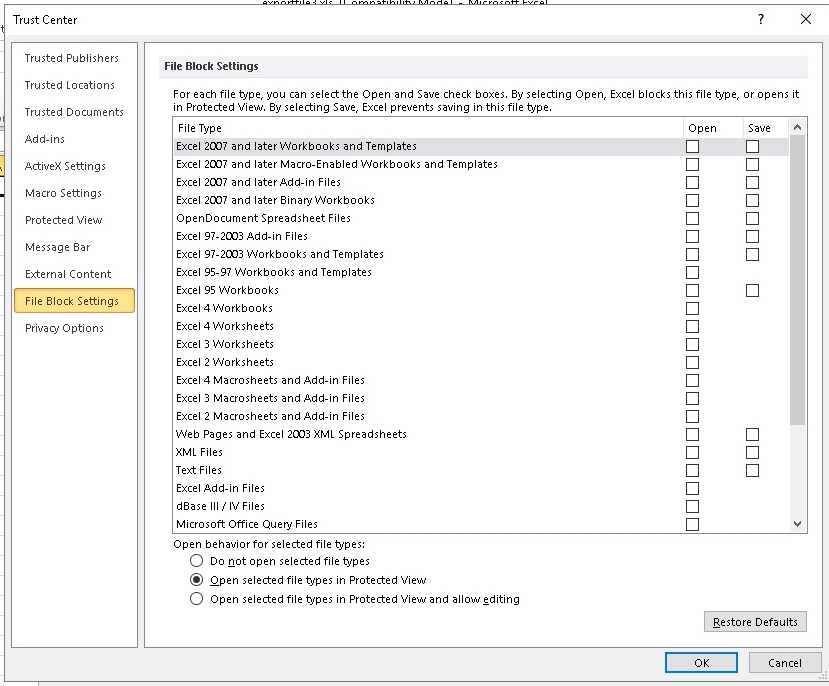Open ActiveX Settings section
The image size is (829, 686).
[65, 166]
